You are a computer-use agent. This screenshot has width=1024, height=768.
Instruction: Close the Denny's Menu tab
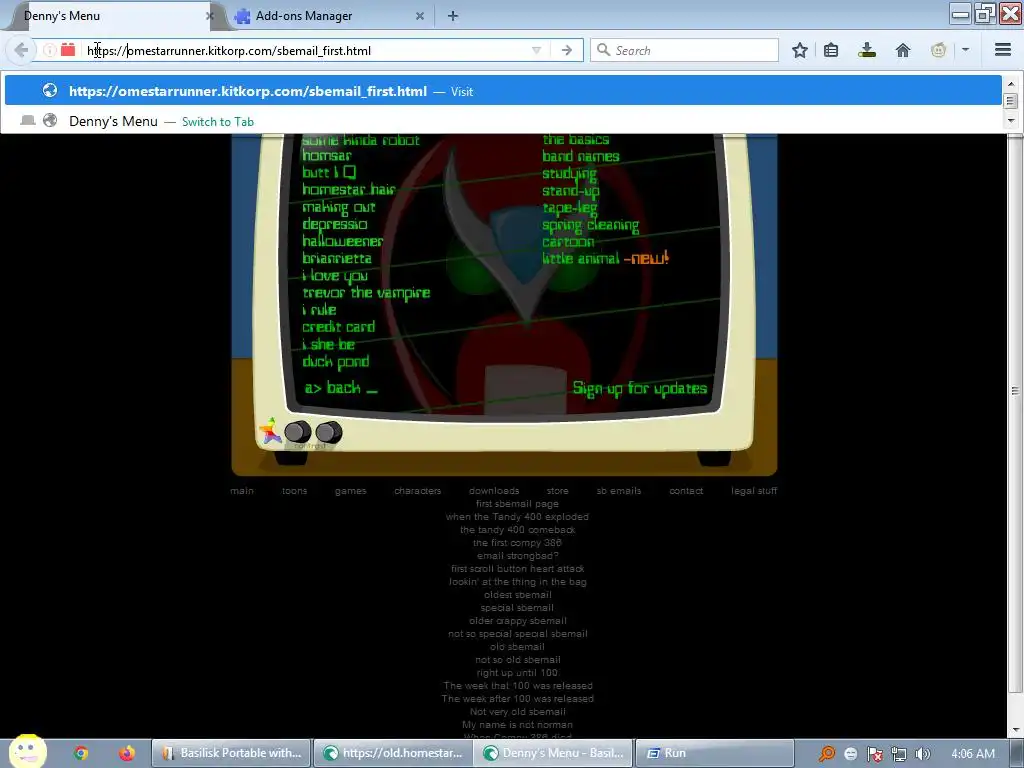pos(210,16)
